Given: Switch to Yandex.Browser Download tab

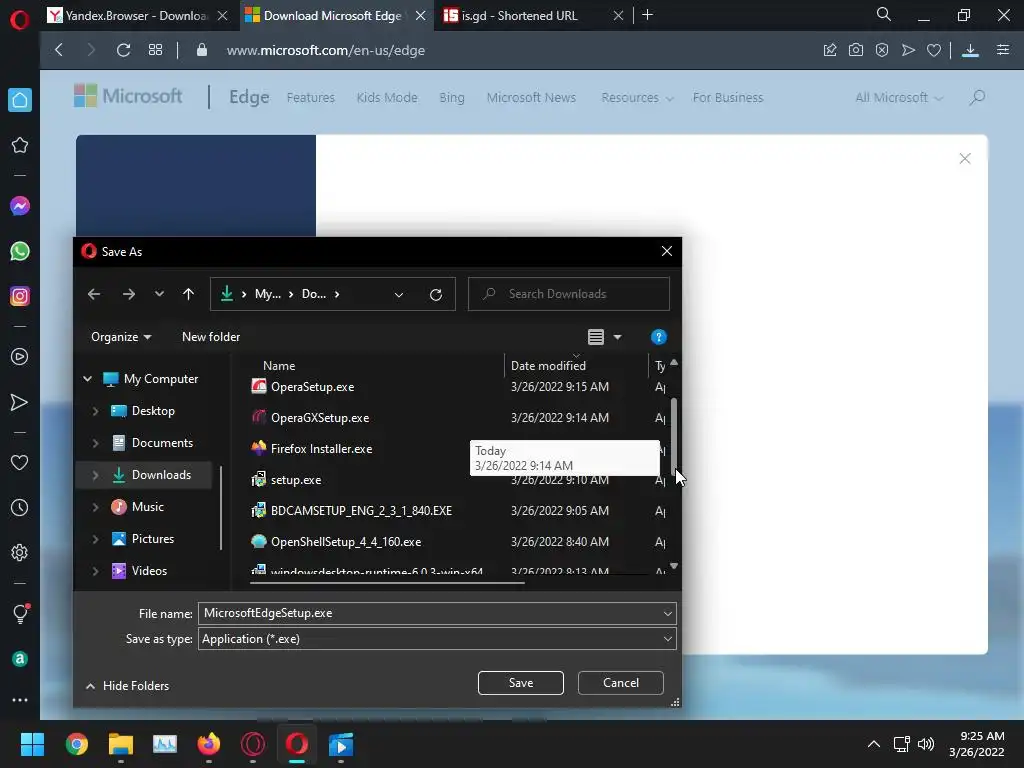Looking at the screenshot, I should [137, 16].
